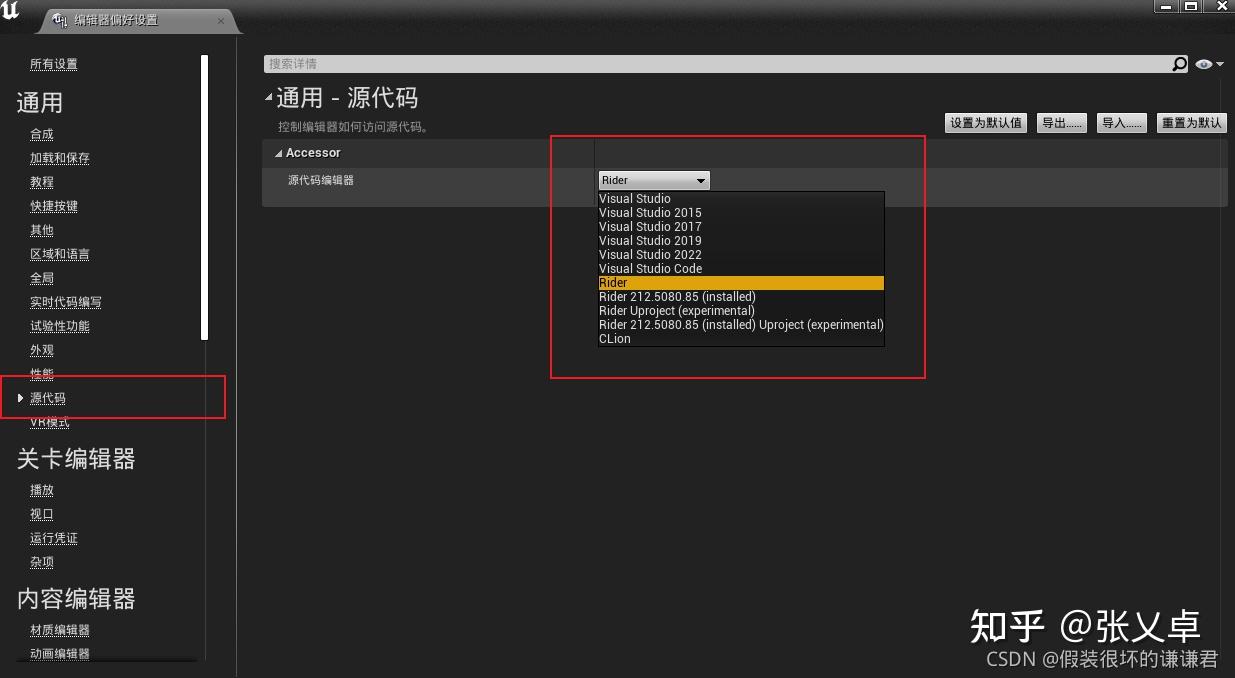Close the 编辑器偏好设置 tab
This screenshot has width=1235, height=678.
click(220, 20)
